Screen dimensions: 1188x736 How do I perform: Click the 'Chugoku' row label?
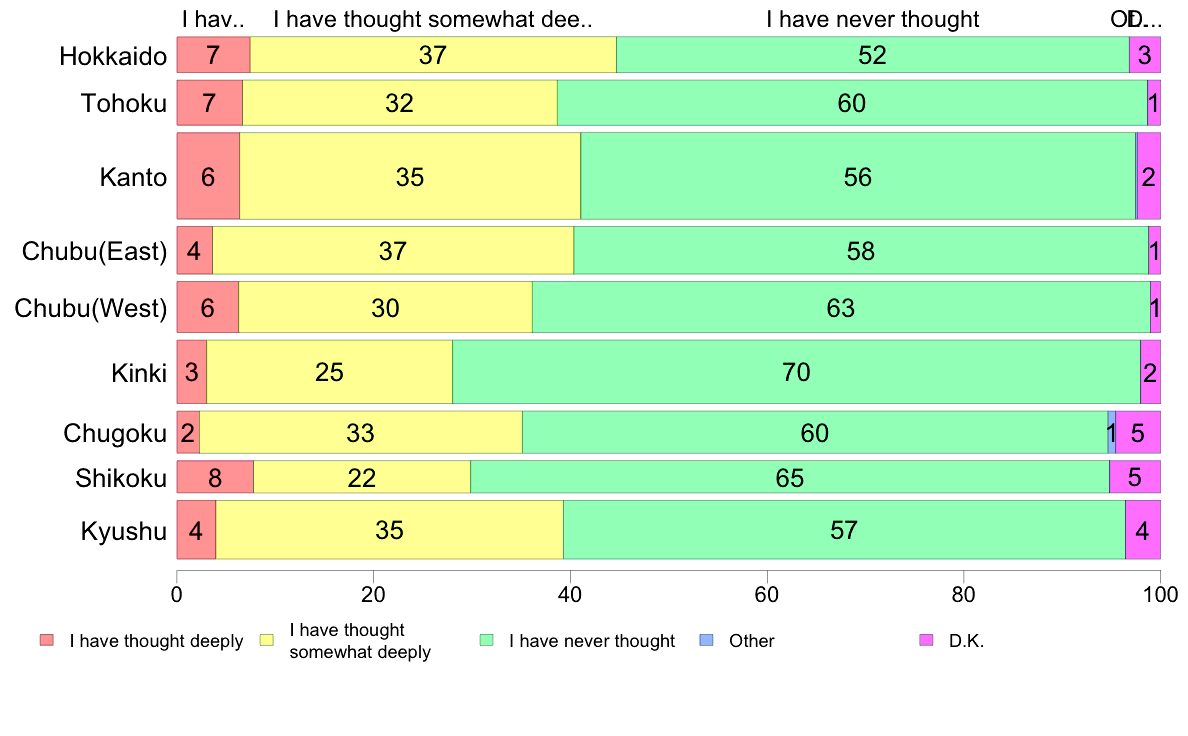point(114,434)
